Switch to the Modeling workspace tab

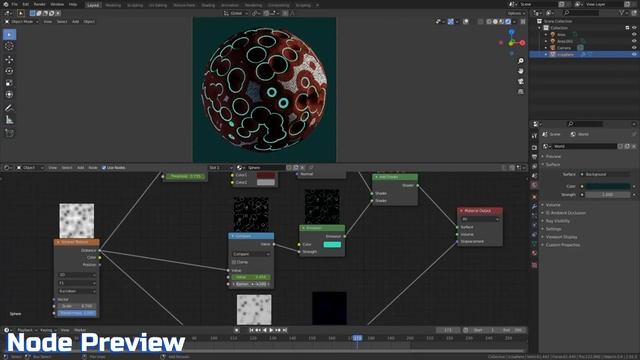(x=113, y=5)
